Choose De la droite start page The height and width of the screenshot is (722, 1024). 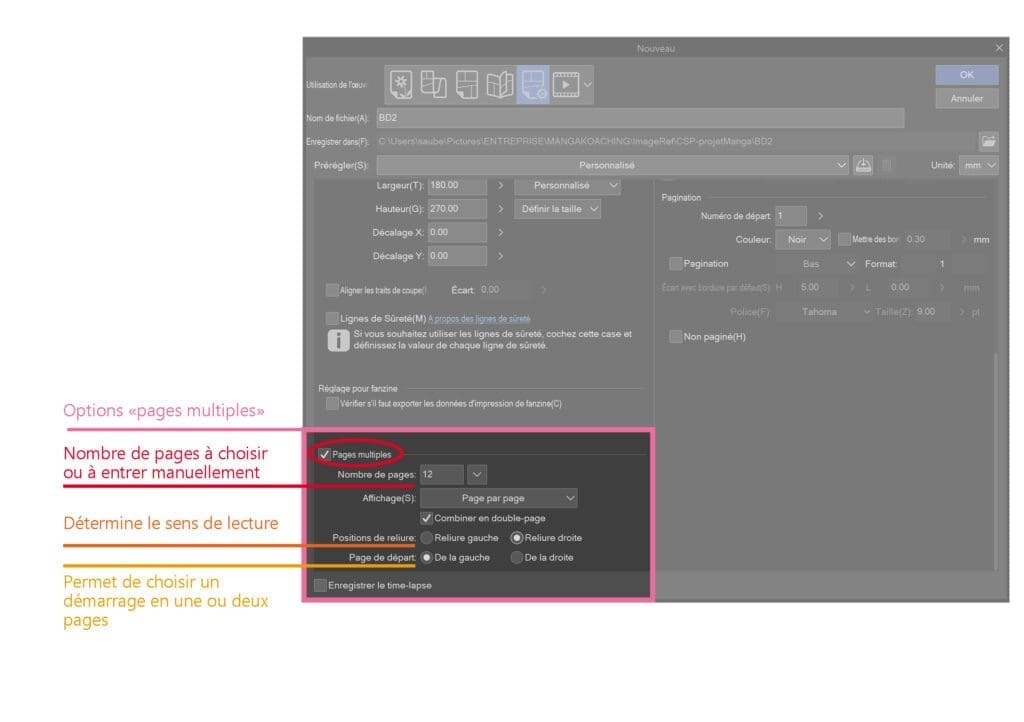tap(517, 557)
